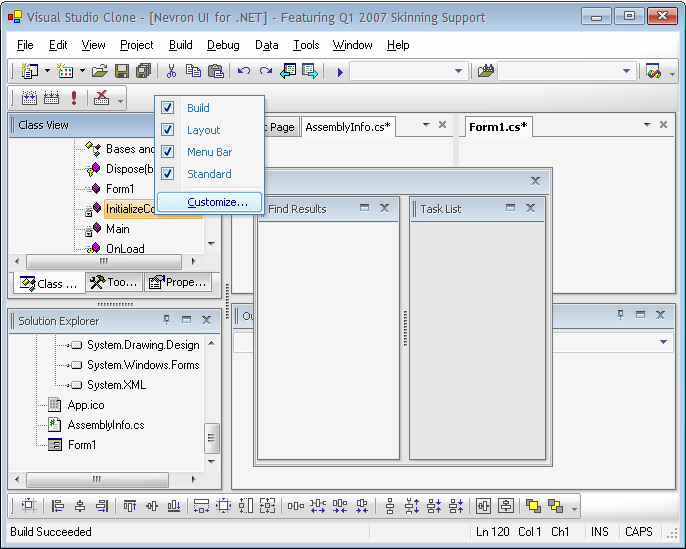This screenshot has height=549, width=686.
Task: Click the Paste clipboard icon
Action: tap(215, 71)
